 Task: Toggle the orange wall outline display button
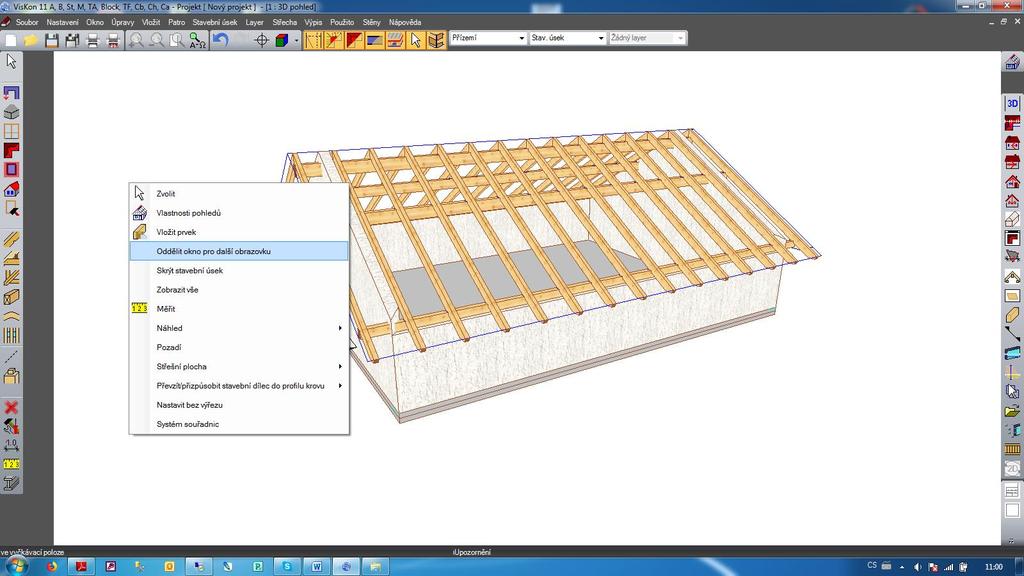(313, 40)
